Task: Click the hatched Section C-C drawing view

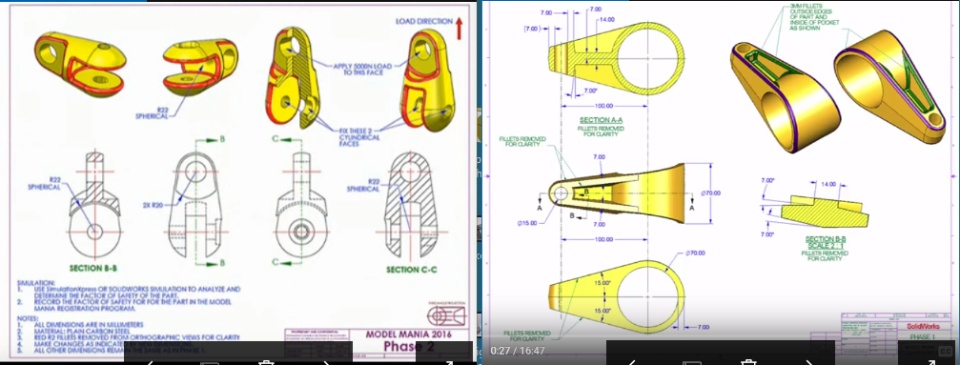Action: pyautogui.click(x=411, y=205)
